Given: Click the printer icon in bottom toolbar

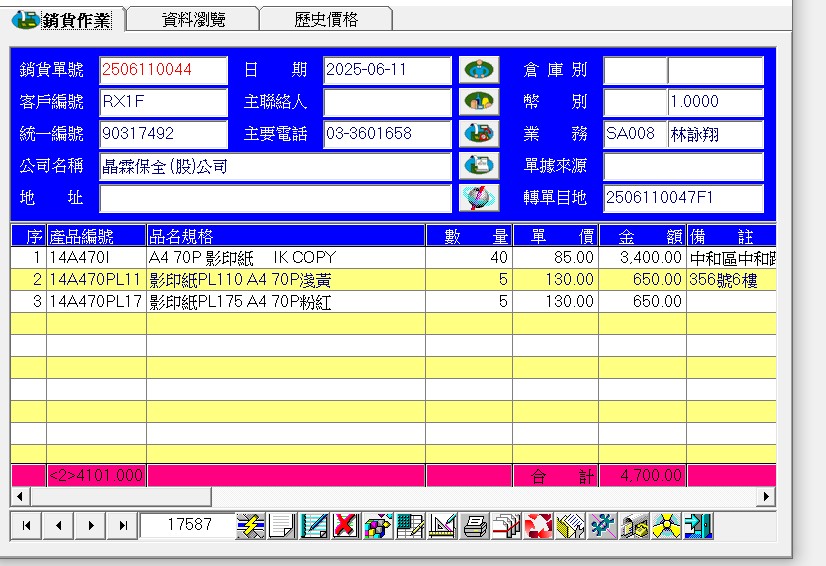Looking at the screenshot, I should [x=475, y=525].
